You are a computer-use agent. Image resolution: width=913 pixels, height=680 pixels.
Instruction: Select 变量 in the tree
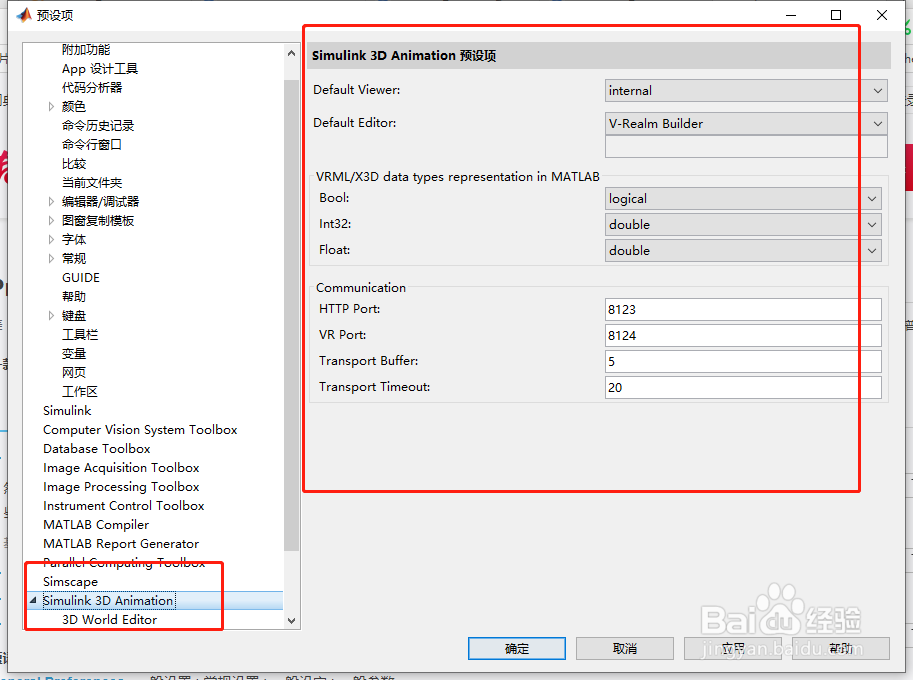coord(73,354)
